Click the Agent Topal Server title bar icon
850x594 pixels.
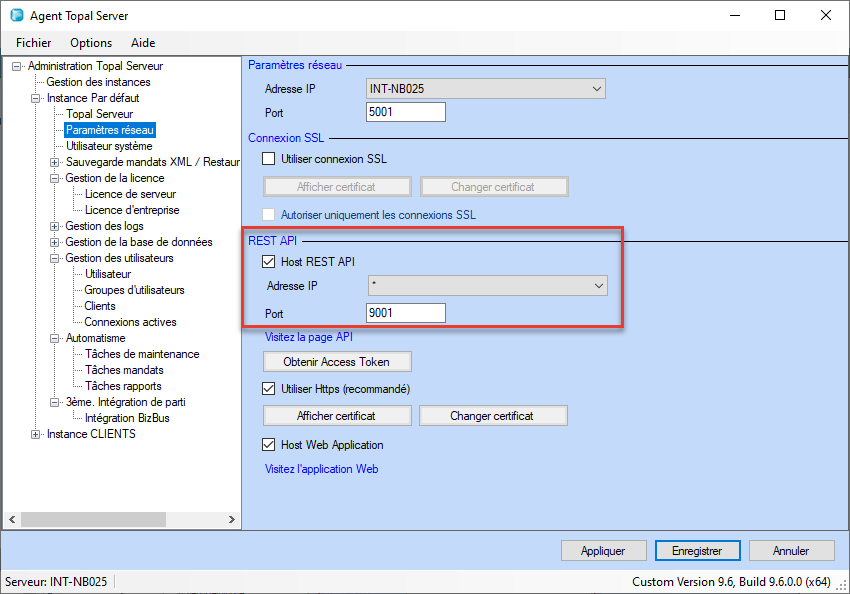[16, 16]
